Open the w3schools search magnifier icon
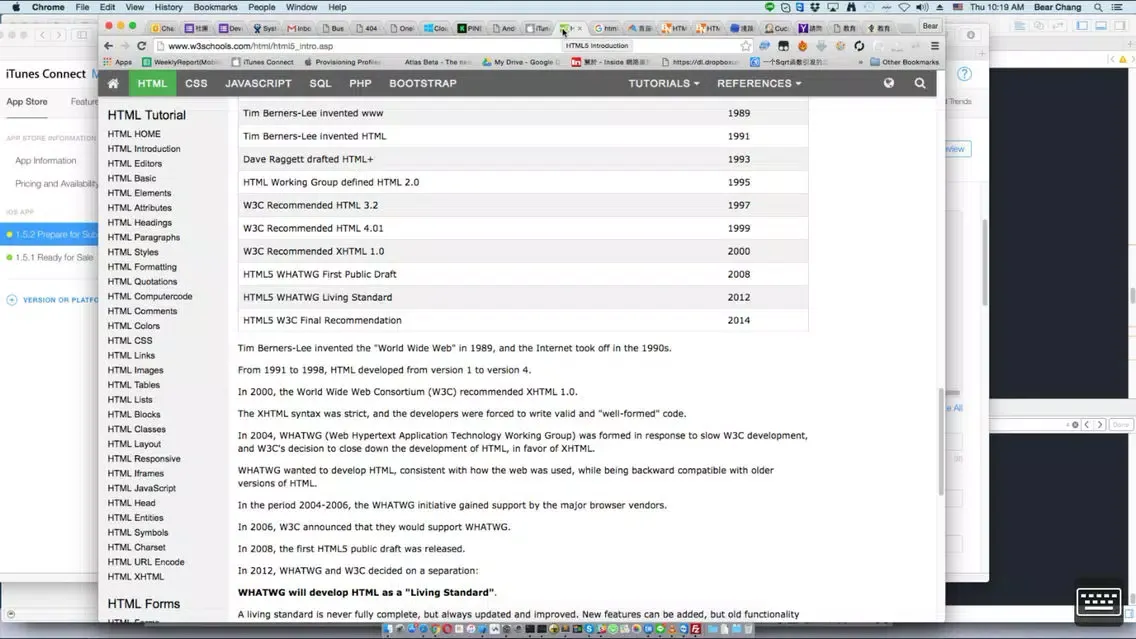This screenshot has width=1136, height=639. tap(920, 84)
